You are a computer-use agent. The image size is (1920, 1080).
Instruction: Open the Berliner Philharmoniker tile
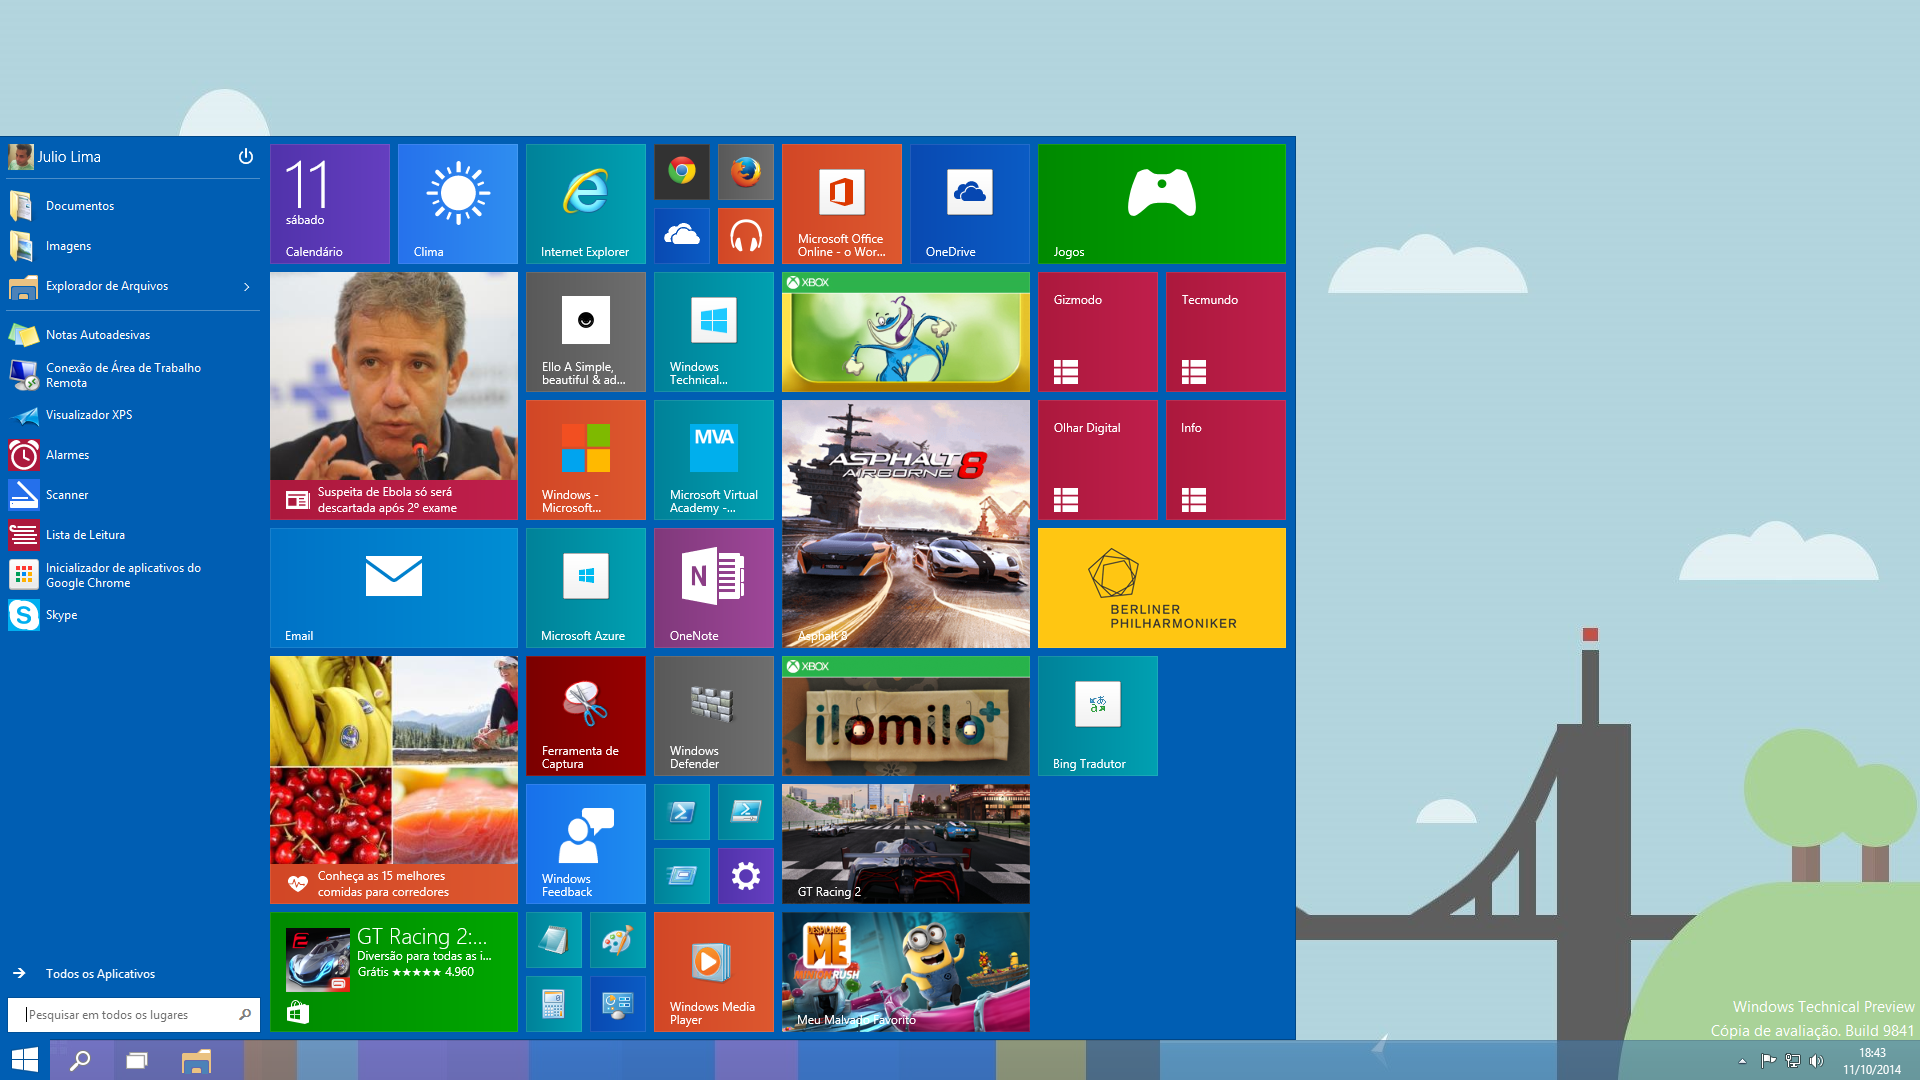click(x=1162, y=588)
